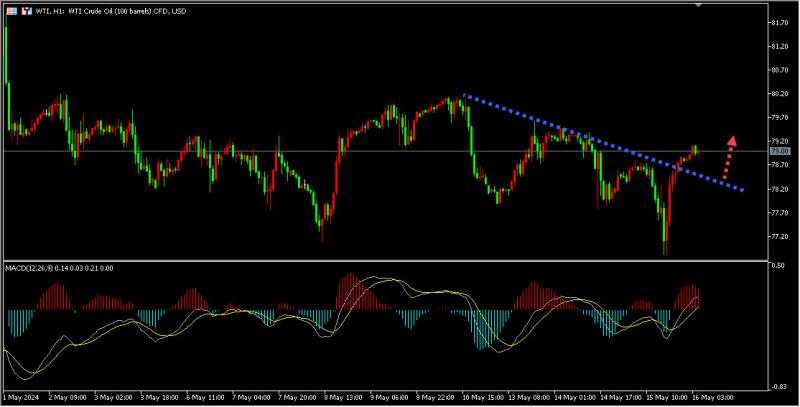Screen dimensions: 800x407
Task: Click the 80.20 price scale label
Action: click(781, 94)
